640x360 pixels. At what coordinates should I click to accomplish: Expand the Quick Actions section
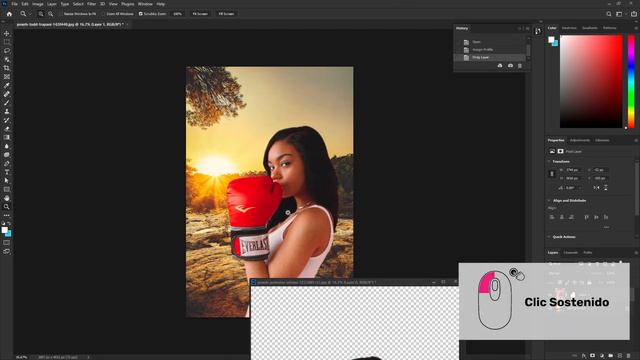[x=549, y=237]
